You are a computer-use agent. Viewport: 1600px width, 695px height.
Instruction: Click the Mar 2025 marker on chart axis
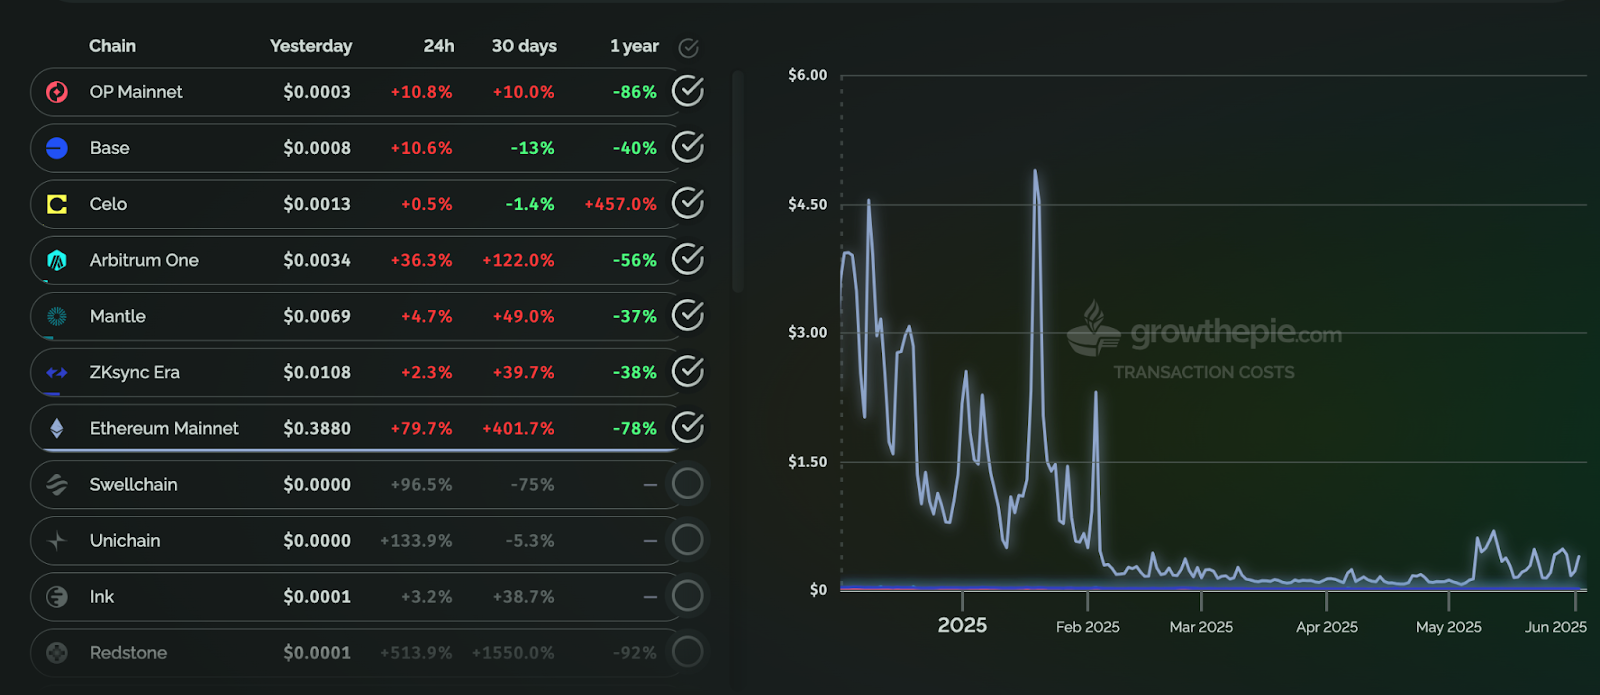coord(1201,627)
